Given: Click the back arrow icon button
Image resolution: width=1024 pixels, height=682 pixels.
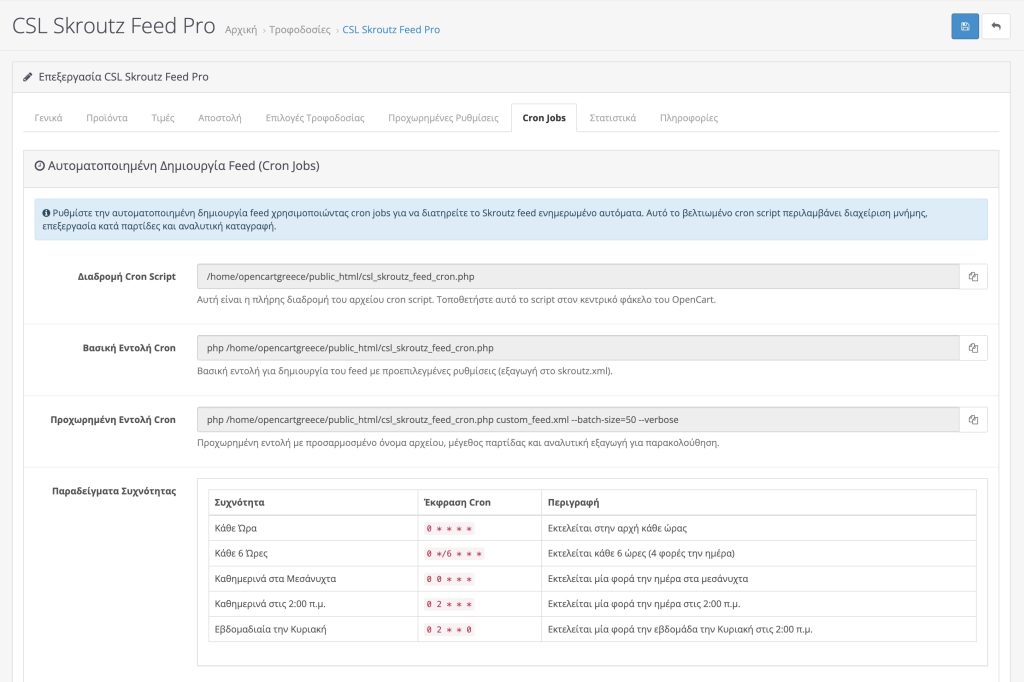Looking at the screenshot, I should [996, 26].
